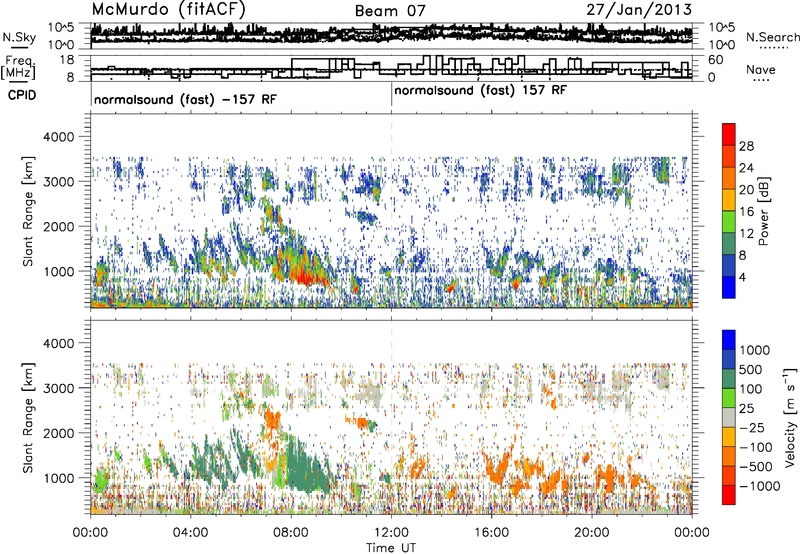This screenshot has height=554, width=800.
Task: Click the 'McMurdo (fitACF)' title text
Action: click(168, 9)
